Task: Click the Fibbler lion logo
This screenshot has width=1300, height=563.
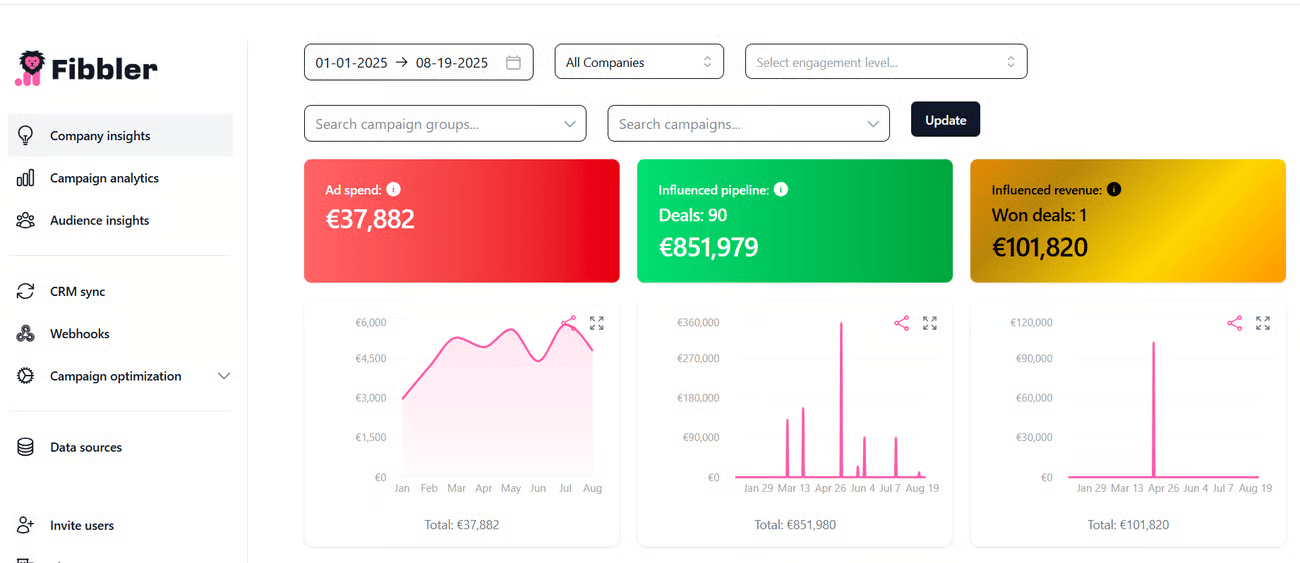Action: tap(30, 68)
